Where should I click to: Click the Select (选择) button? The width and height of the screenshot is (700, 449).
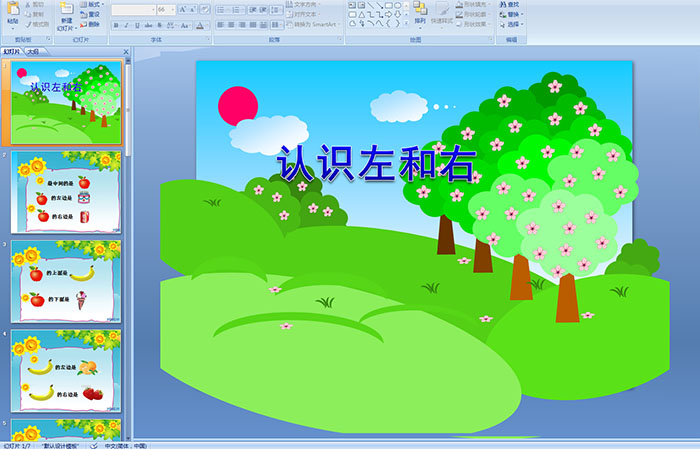(512, 24)
